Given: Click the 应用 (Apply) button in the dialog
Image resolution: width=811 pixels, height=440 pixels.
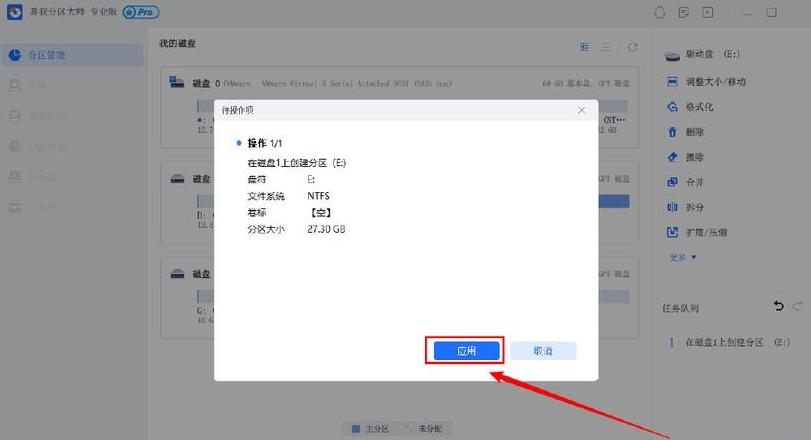Looking at the screenshot, I should (x=467, y=351).
